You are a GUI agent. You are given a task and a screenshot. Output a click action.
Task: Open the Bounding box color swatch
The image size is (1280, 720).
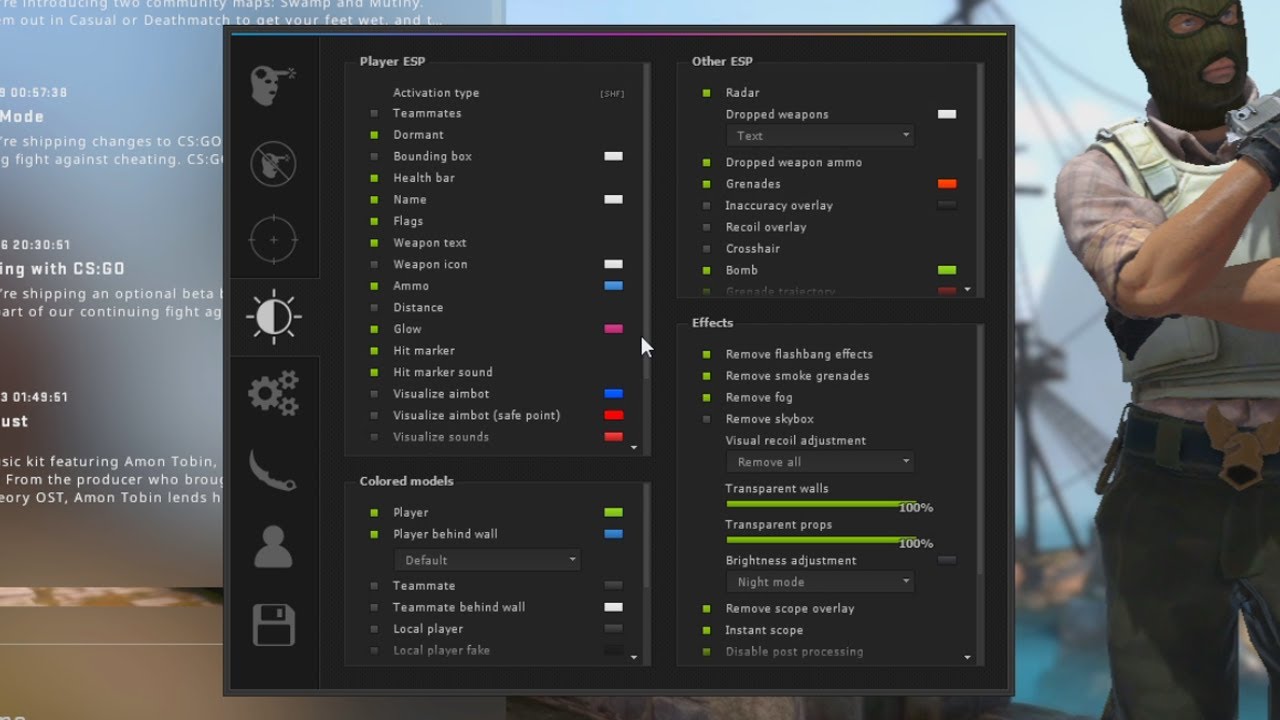coord(614,157)
